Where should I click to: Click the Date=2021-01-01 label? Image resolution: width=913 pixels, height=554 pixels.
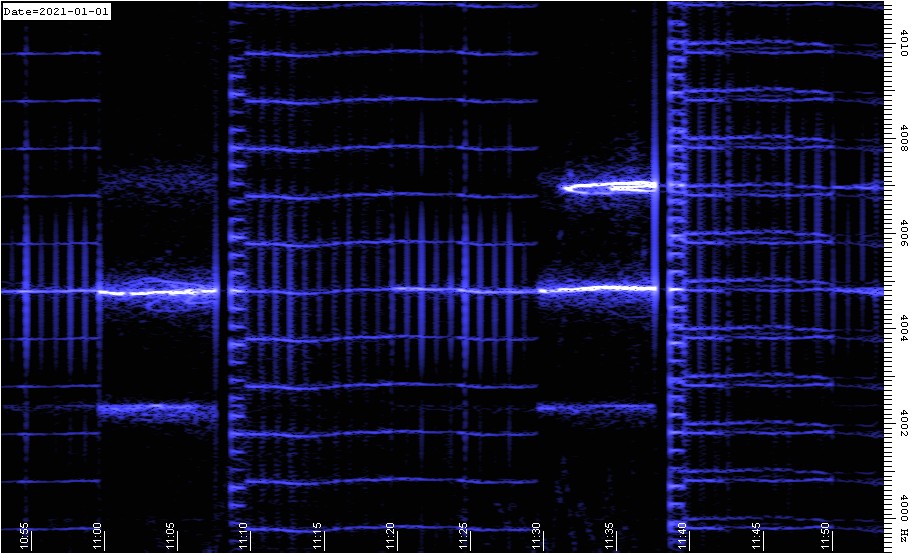(56, 11)
